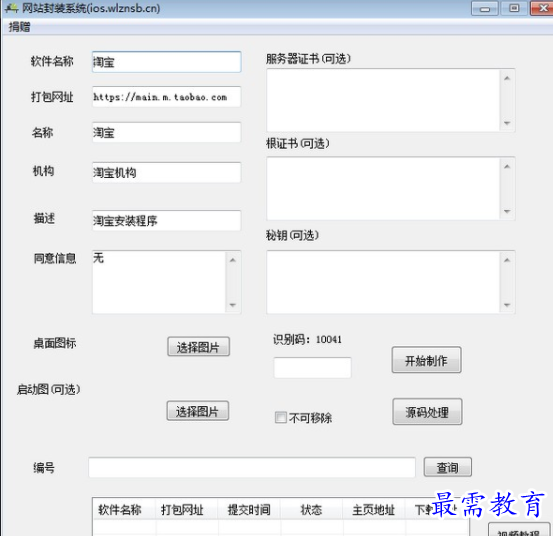
Task: Click 秘钥 scrollbar down arrow
Action: [x=507, y=305]
